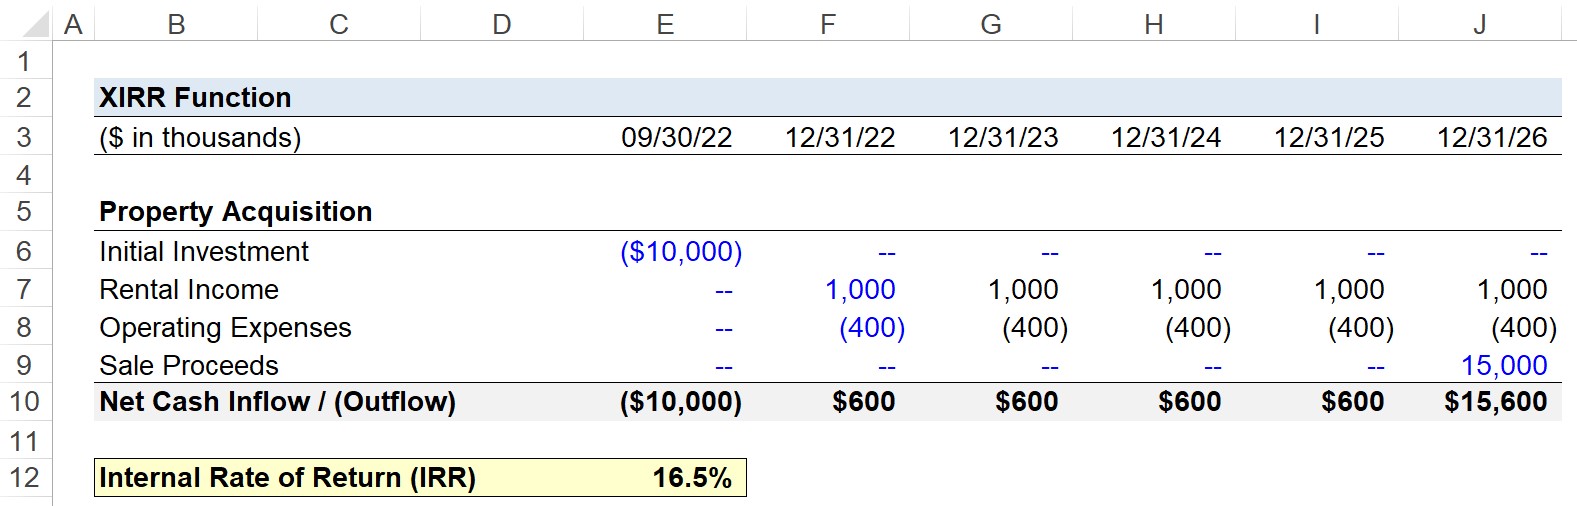This screenshot has height=506, width=1577.
Task: Click the XIRR Function title cell
Action: point(195,98)
